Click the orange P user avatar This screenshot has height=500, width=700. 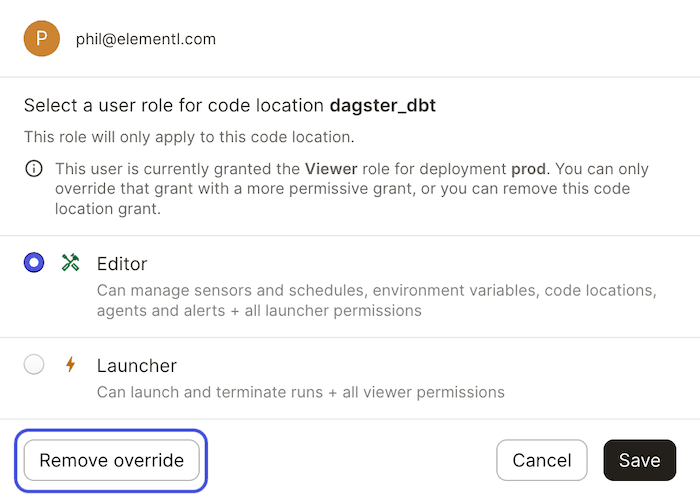point(42,38)
